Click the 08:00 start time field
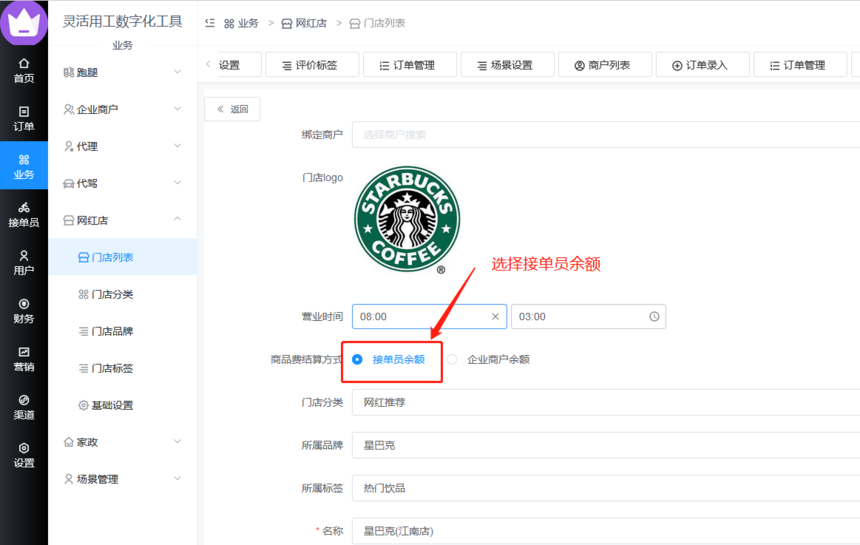Screen dimensions: 860x545 pos(429,316)
